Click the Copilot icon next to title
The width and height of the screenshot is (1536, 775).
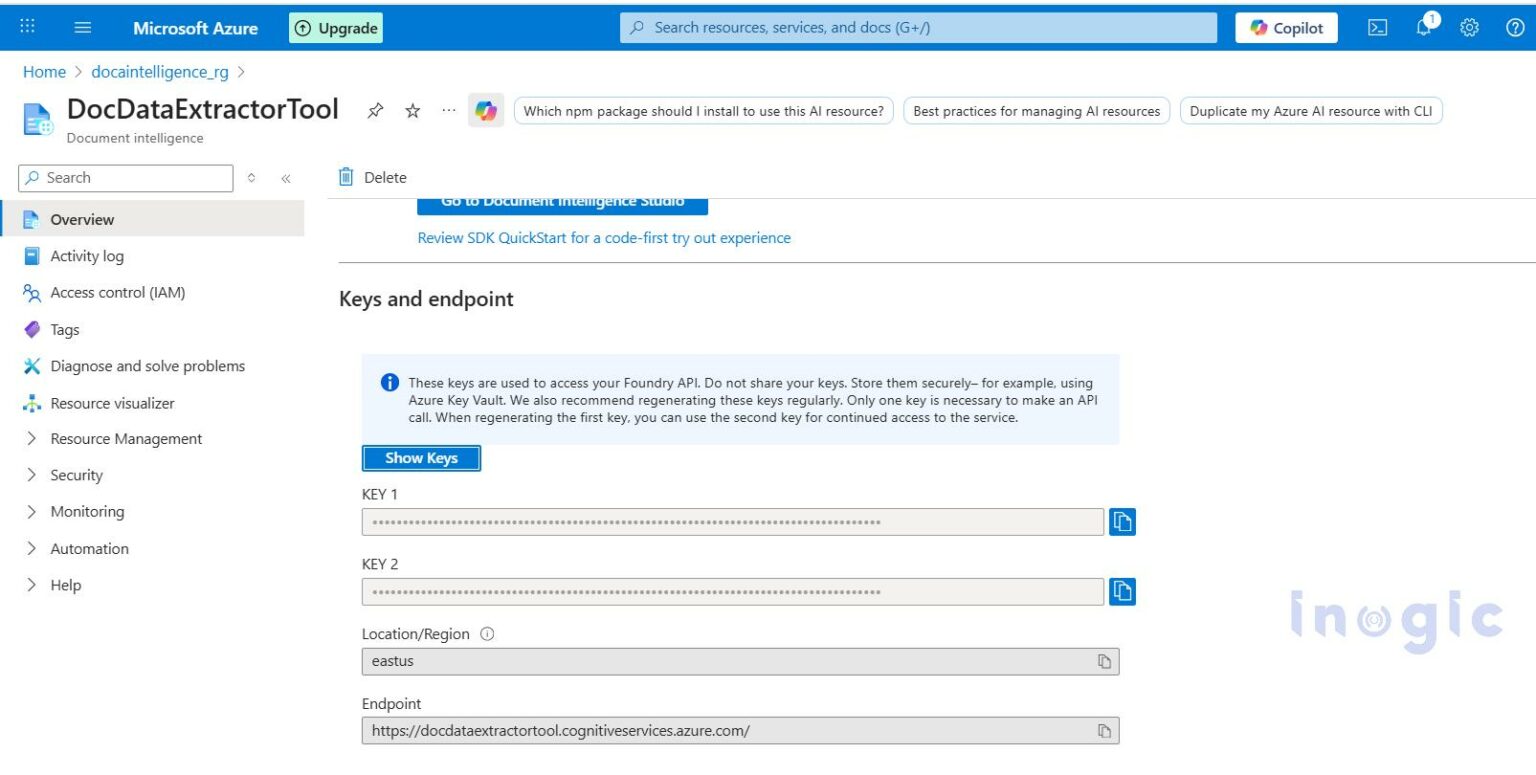pos(486,111)
